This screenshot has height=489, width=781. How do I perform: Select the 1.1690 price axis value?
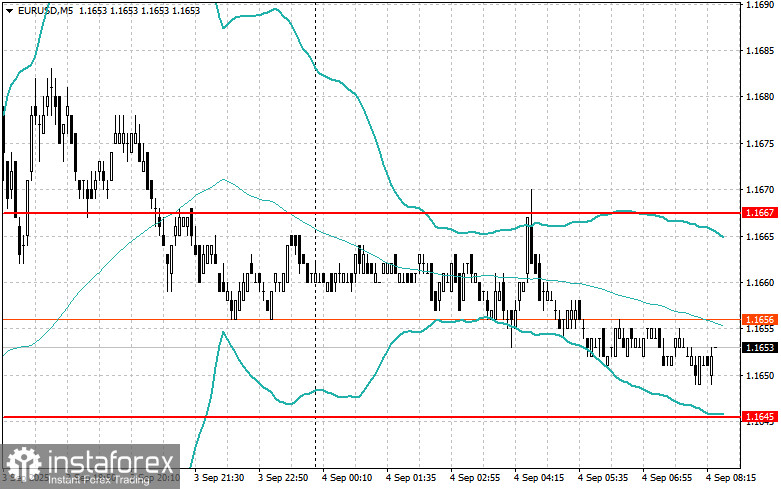click(760, 4)
